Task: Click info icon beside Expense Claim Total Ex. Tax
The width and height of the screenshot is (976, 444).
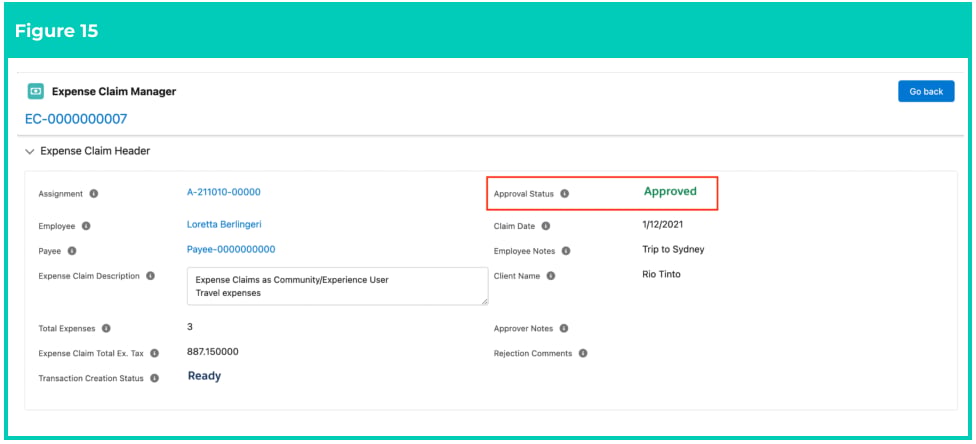Action: tap(154, 353)
